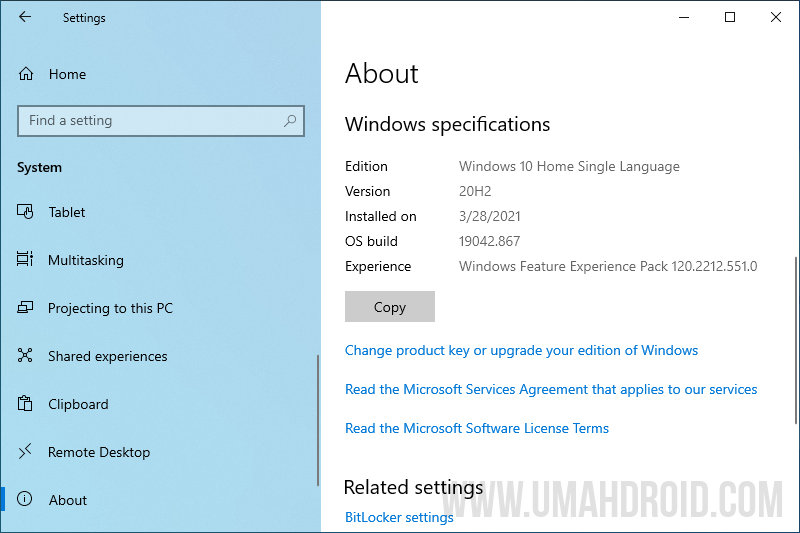800x533 pixels.
Task: Open BitLocker settings link
Action: [x=399, y=517]
